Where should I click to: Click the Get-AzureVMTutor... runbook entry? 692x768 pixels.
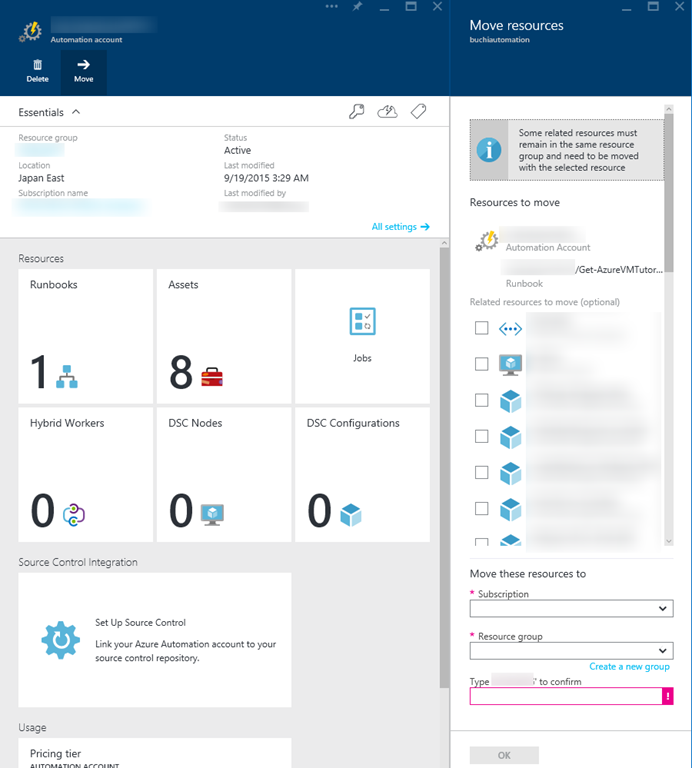582,275
